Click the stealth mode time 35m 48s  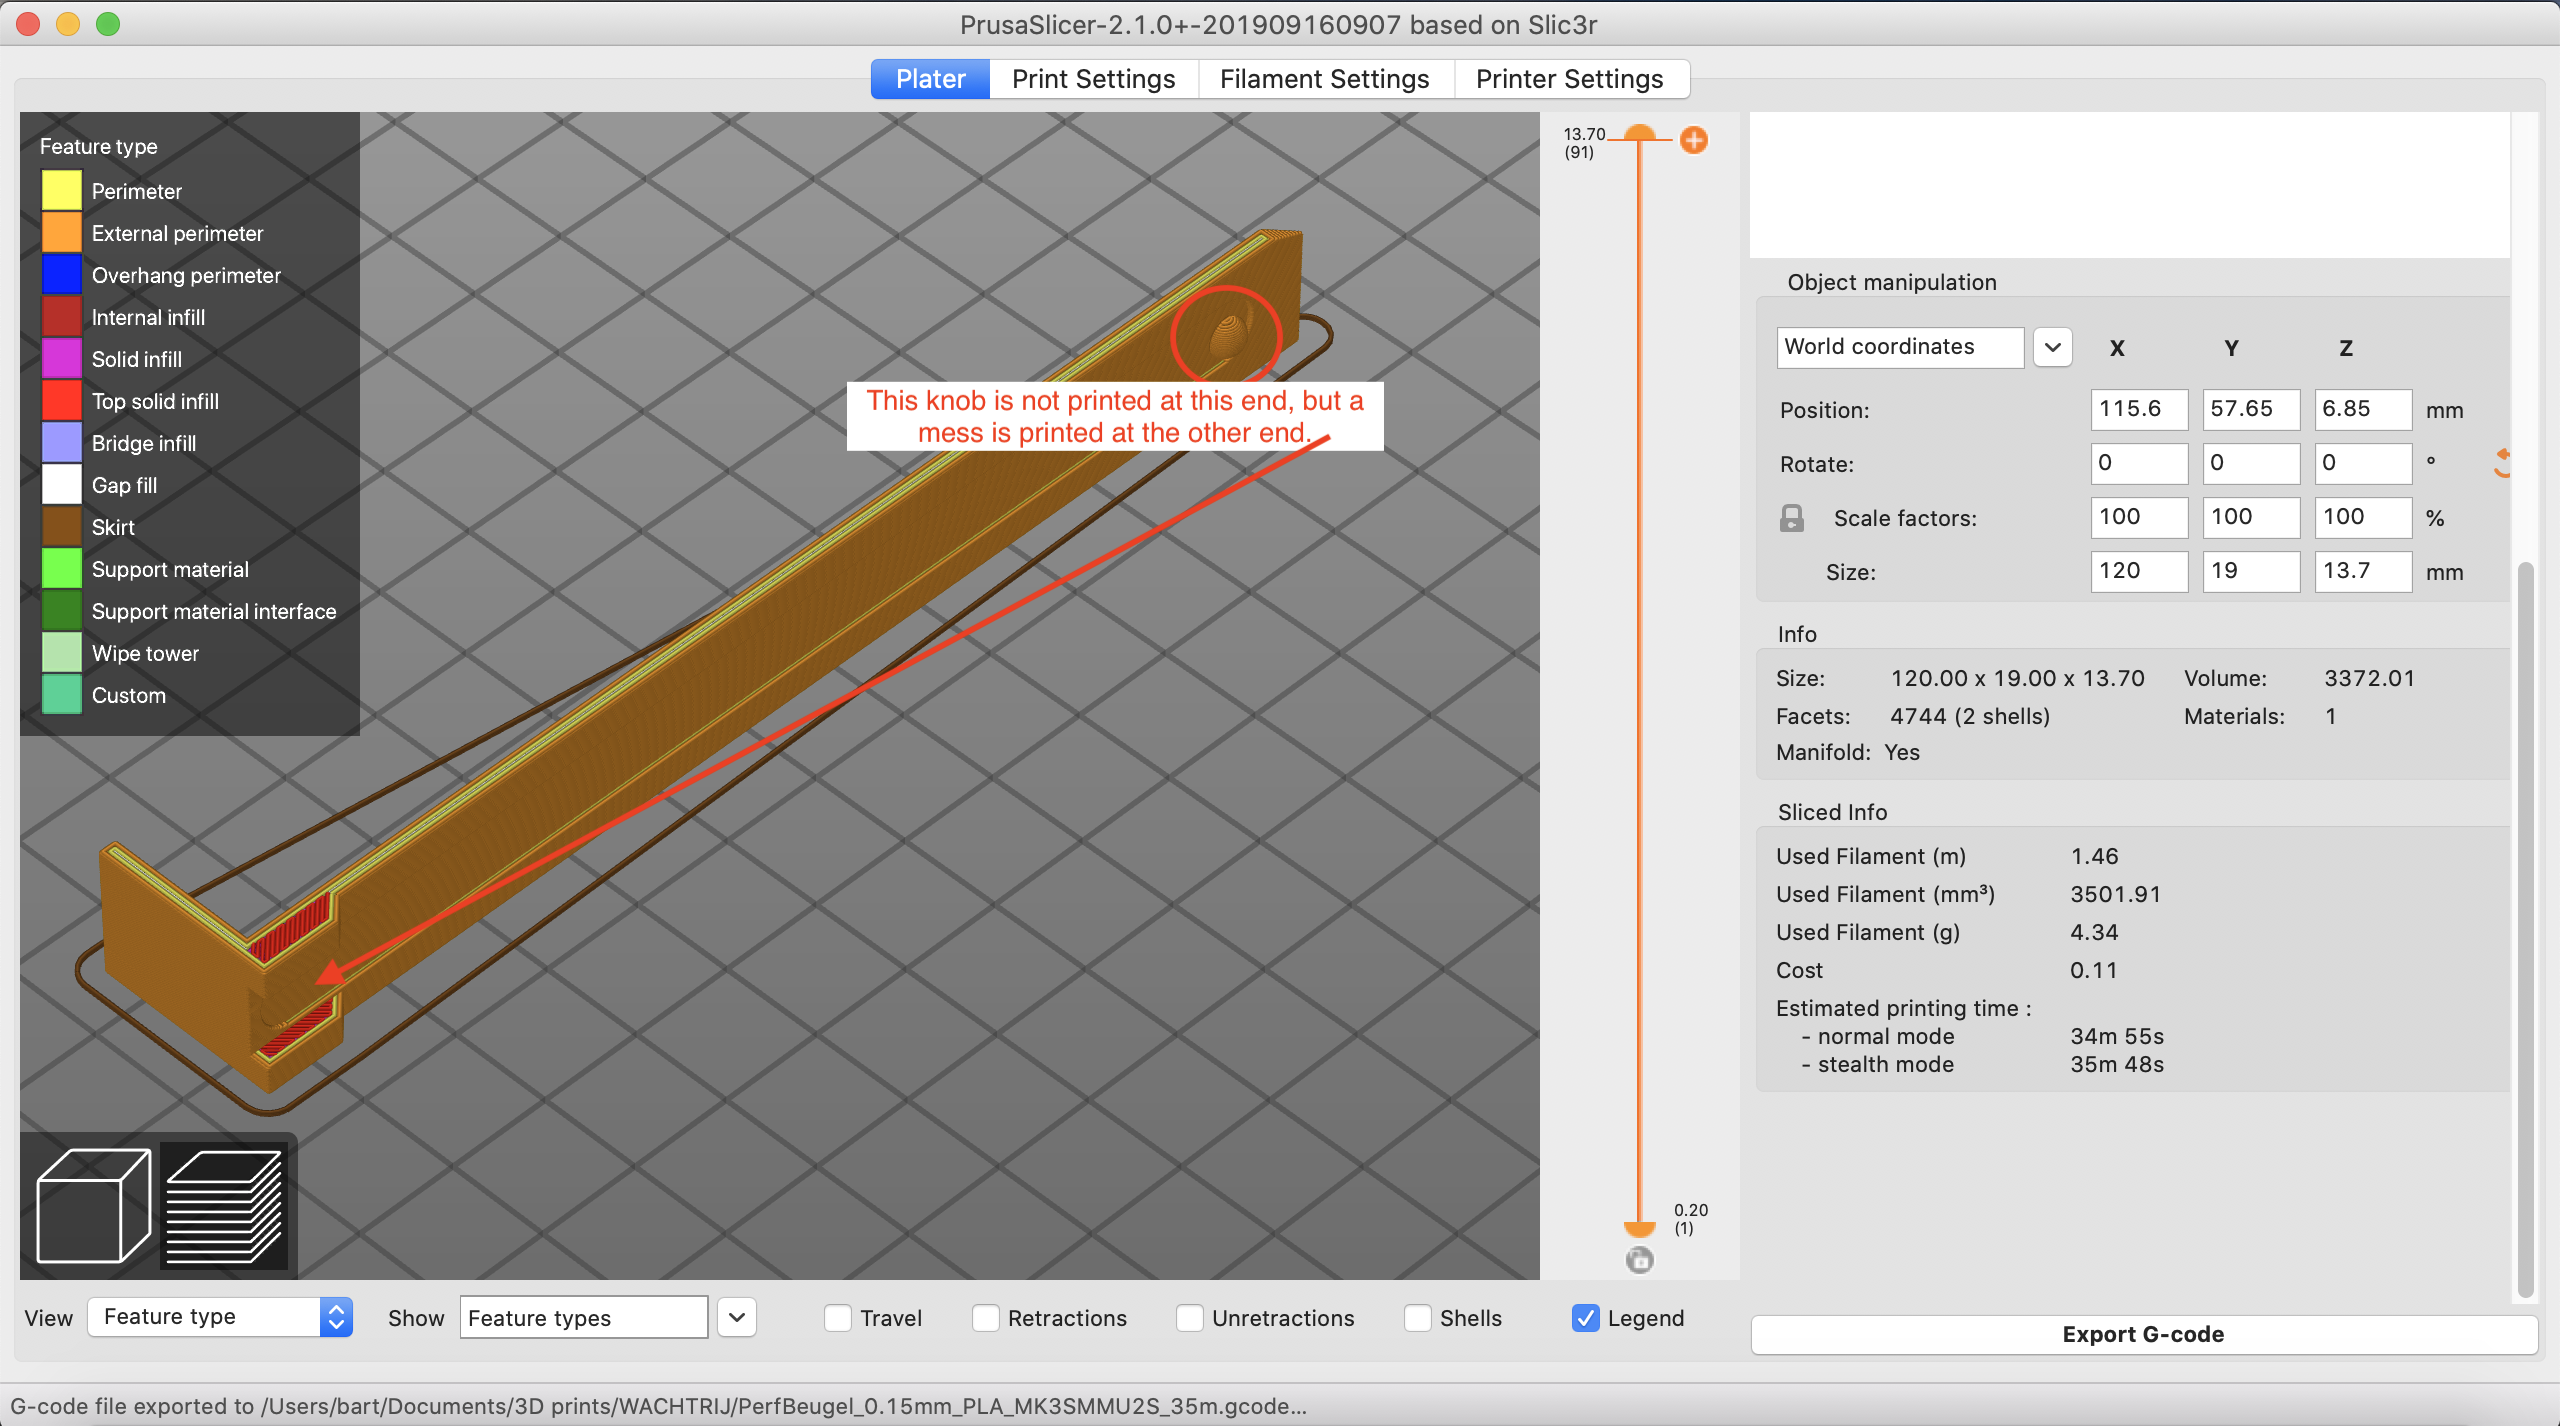(x=2117, y=1064)
